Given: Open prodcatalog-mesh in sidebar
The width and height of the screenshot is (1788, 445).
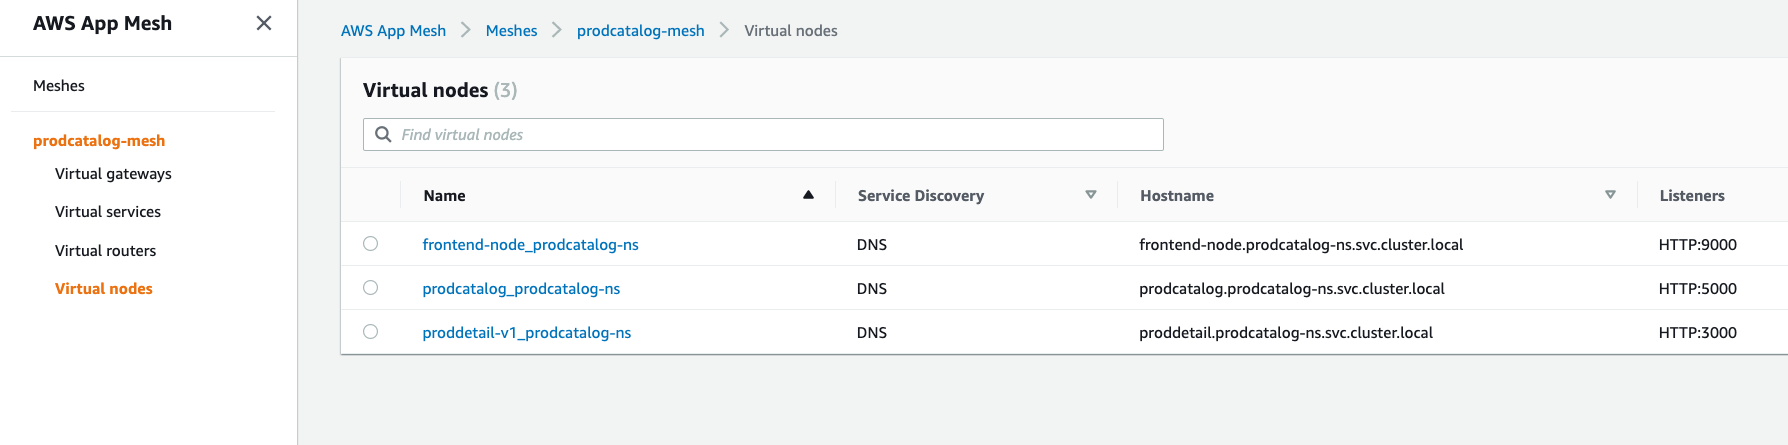Looking at the screenshot, I should tap(99, 141).
